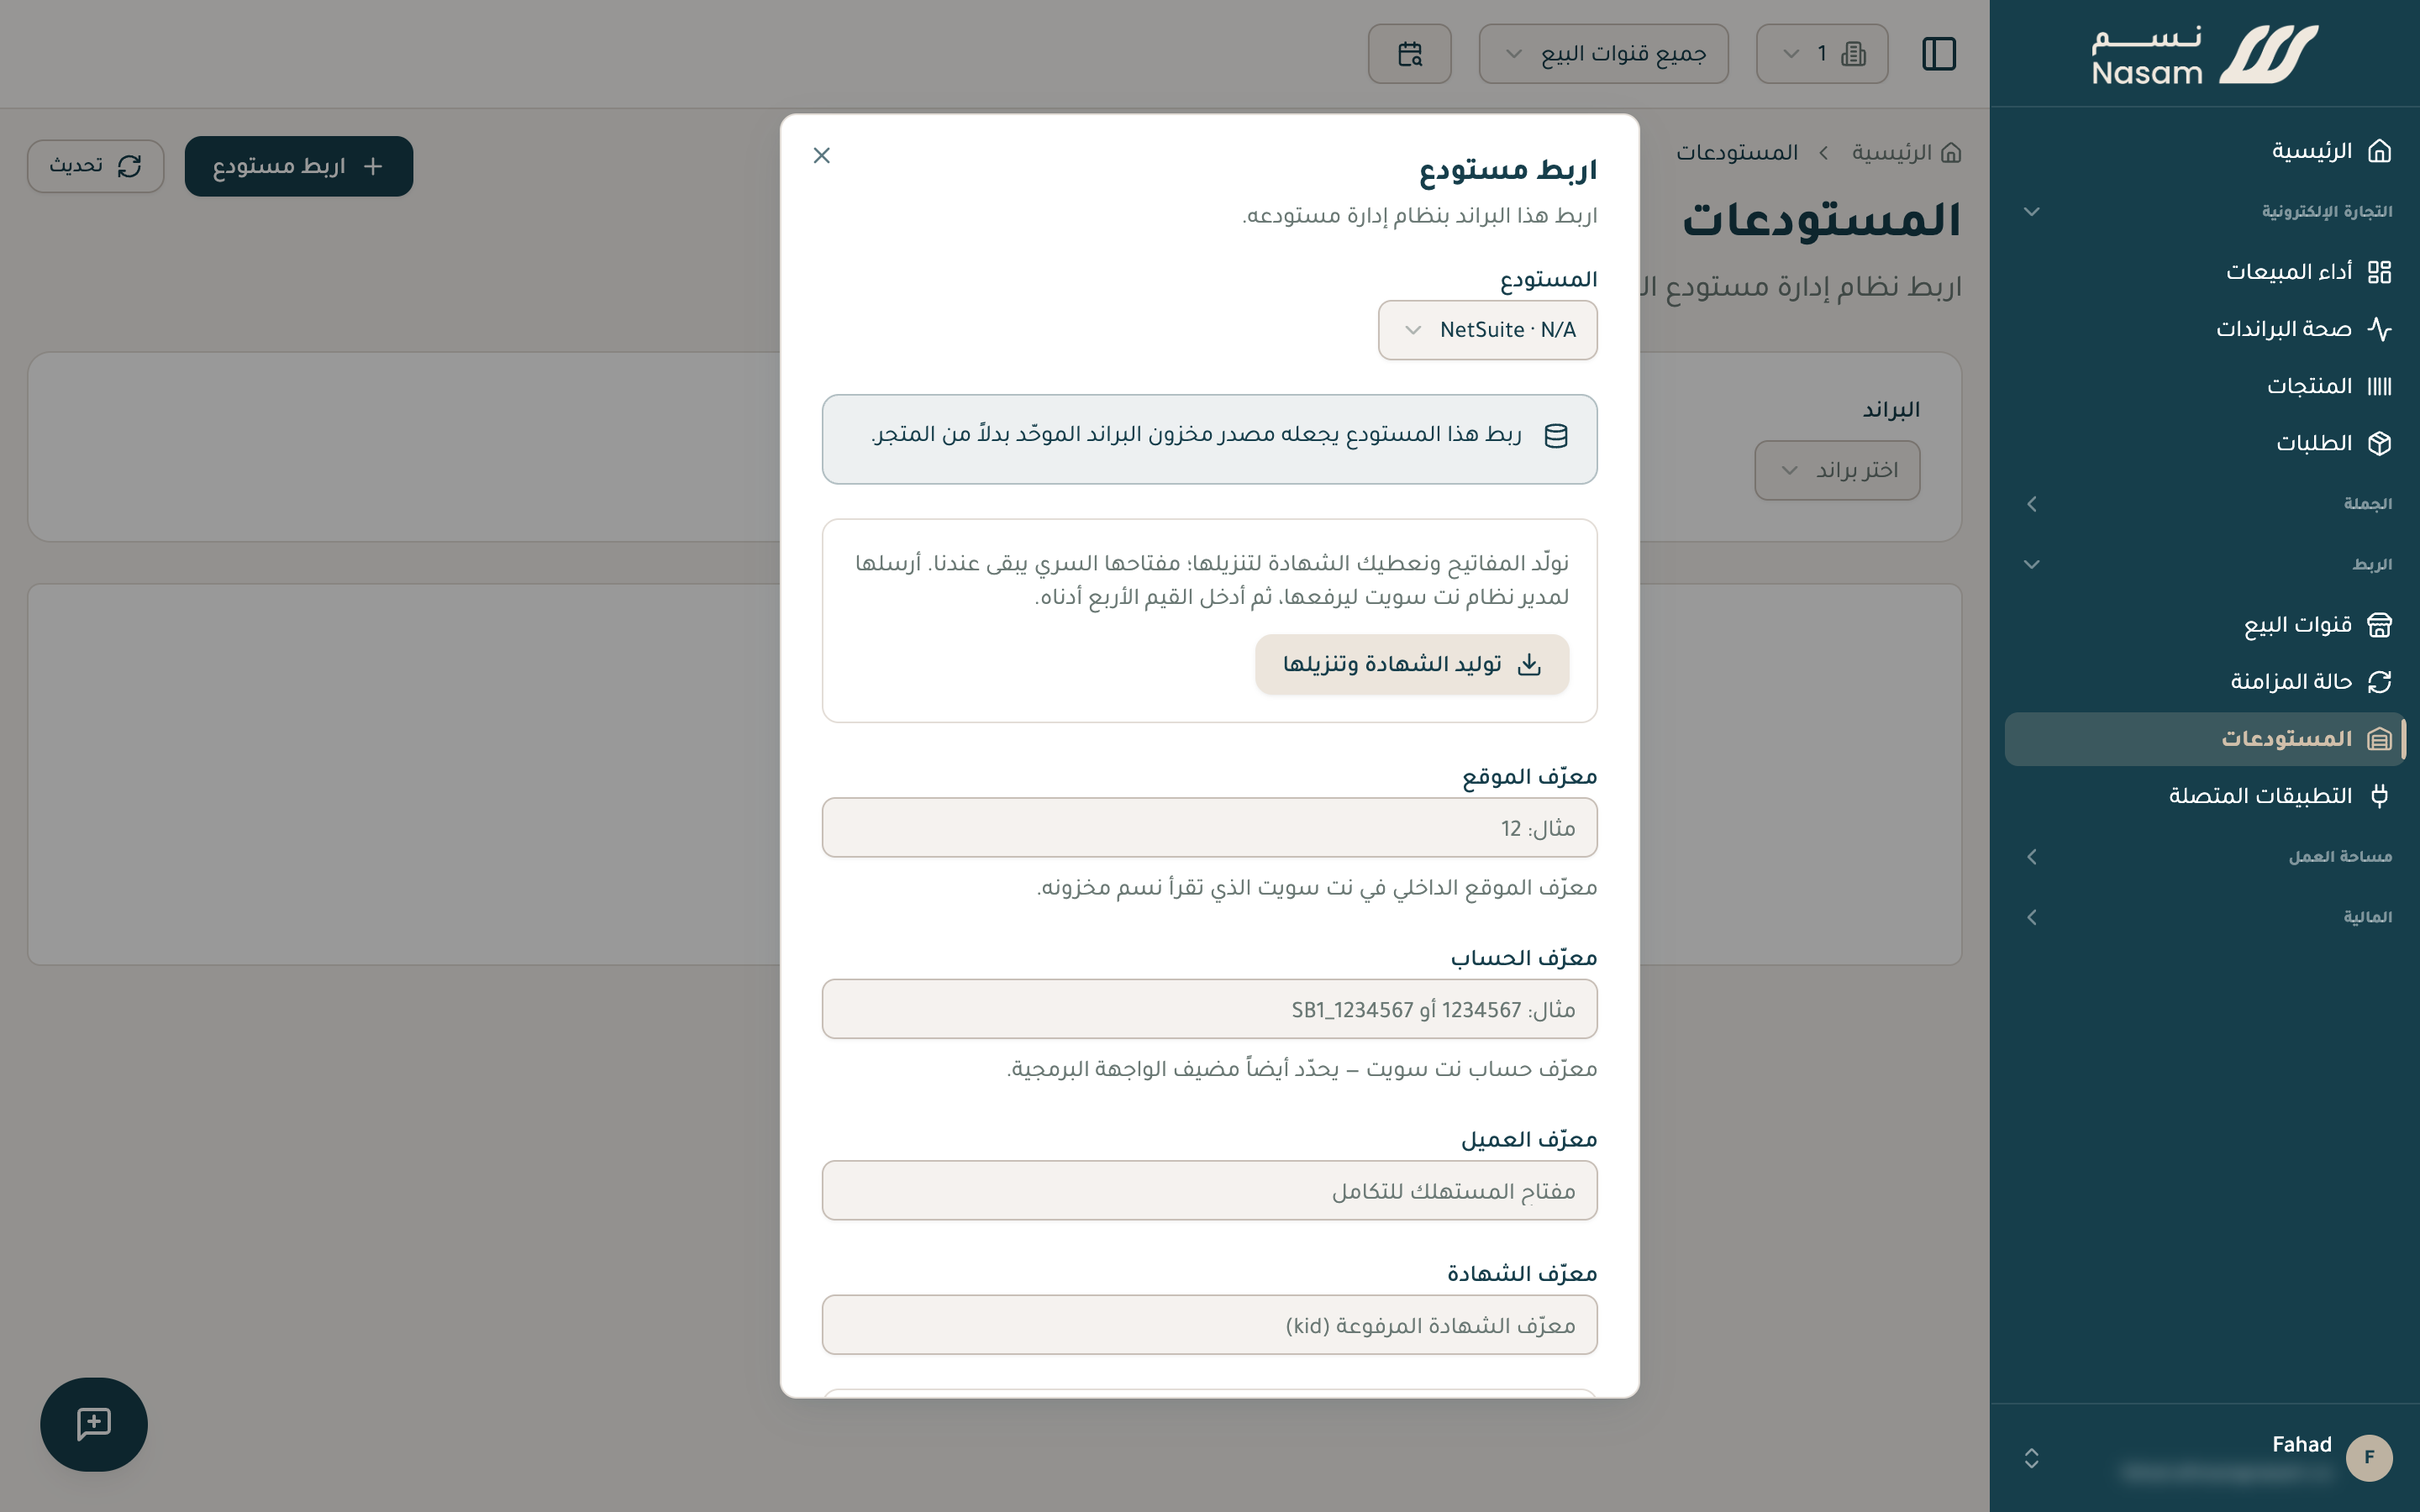Click the اربط مستودع header button
2420x1512 pixels.
point(299,166)
